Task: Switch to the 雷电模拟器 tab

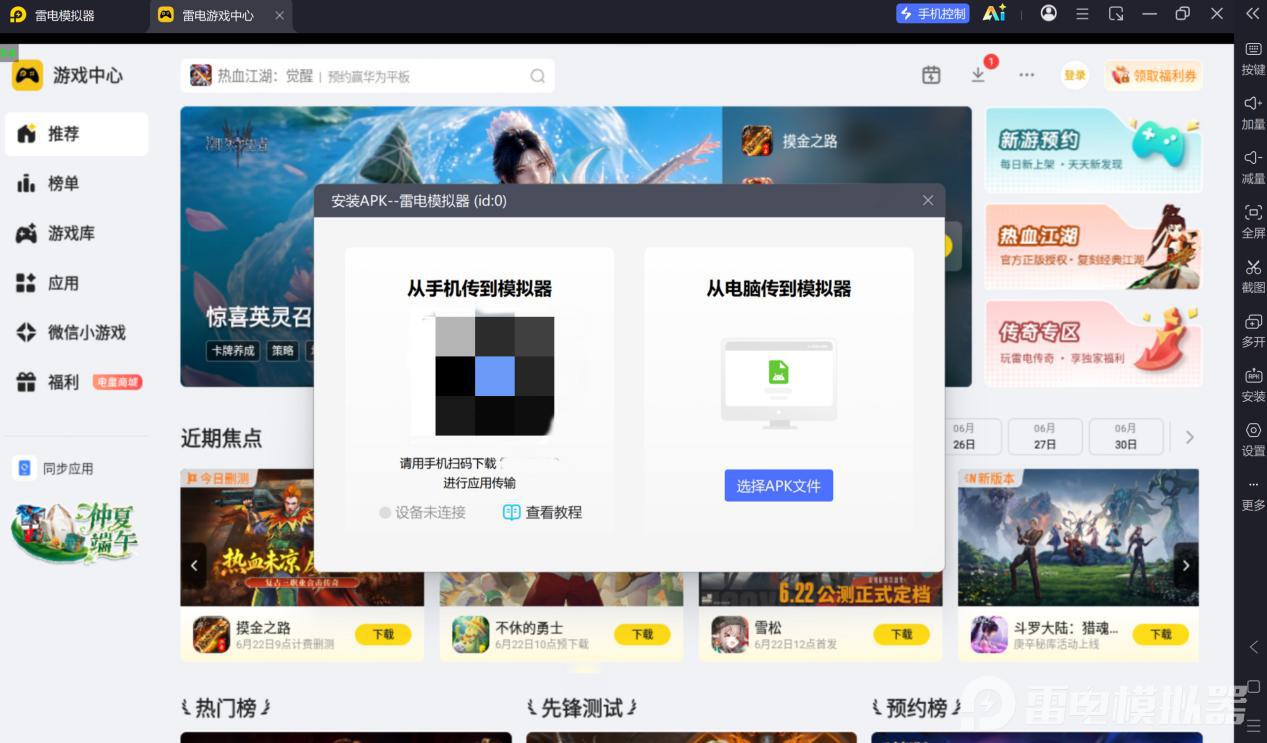Action: pos(65,15)
